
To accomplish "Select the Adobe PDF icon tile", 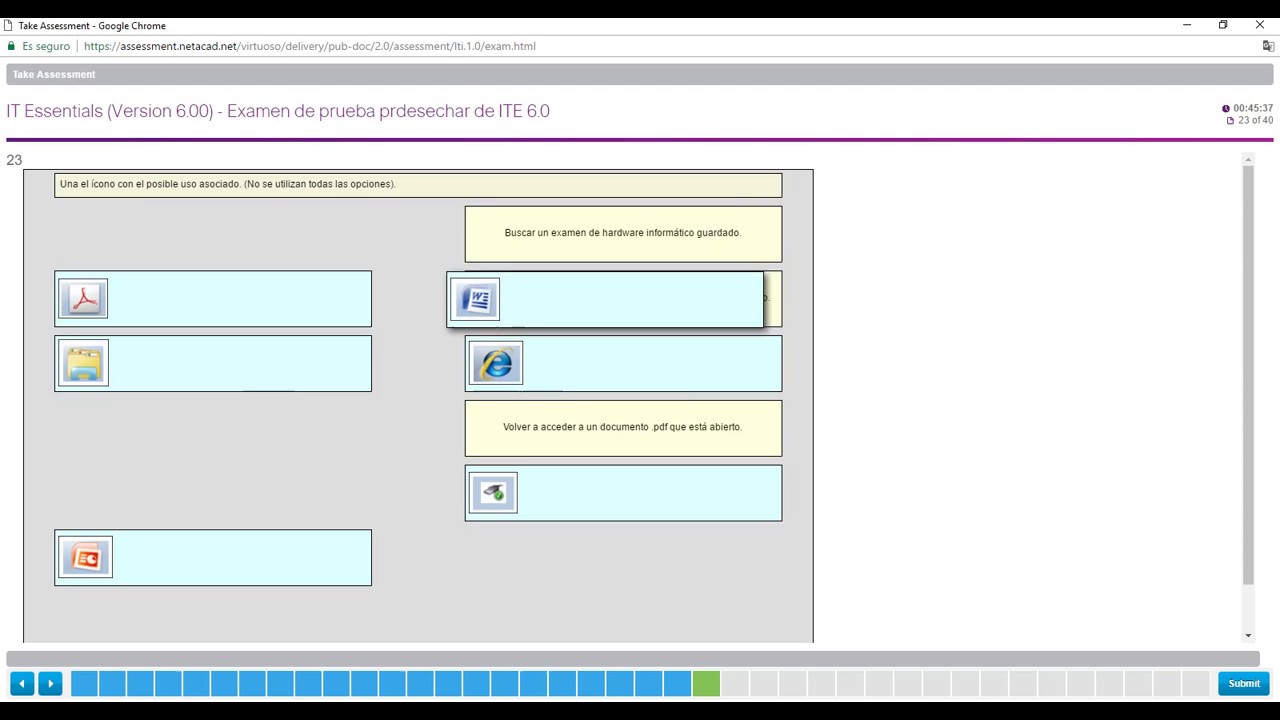I will pyautogui.click(x=213, y=299).
